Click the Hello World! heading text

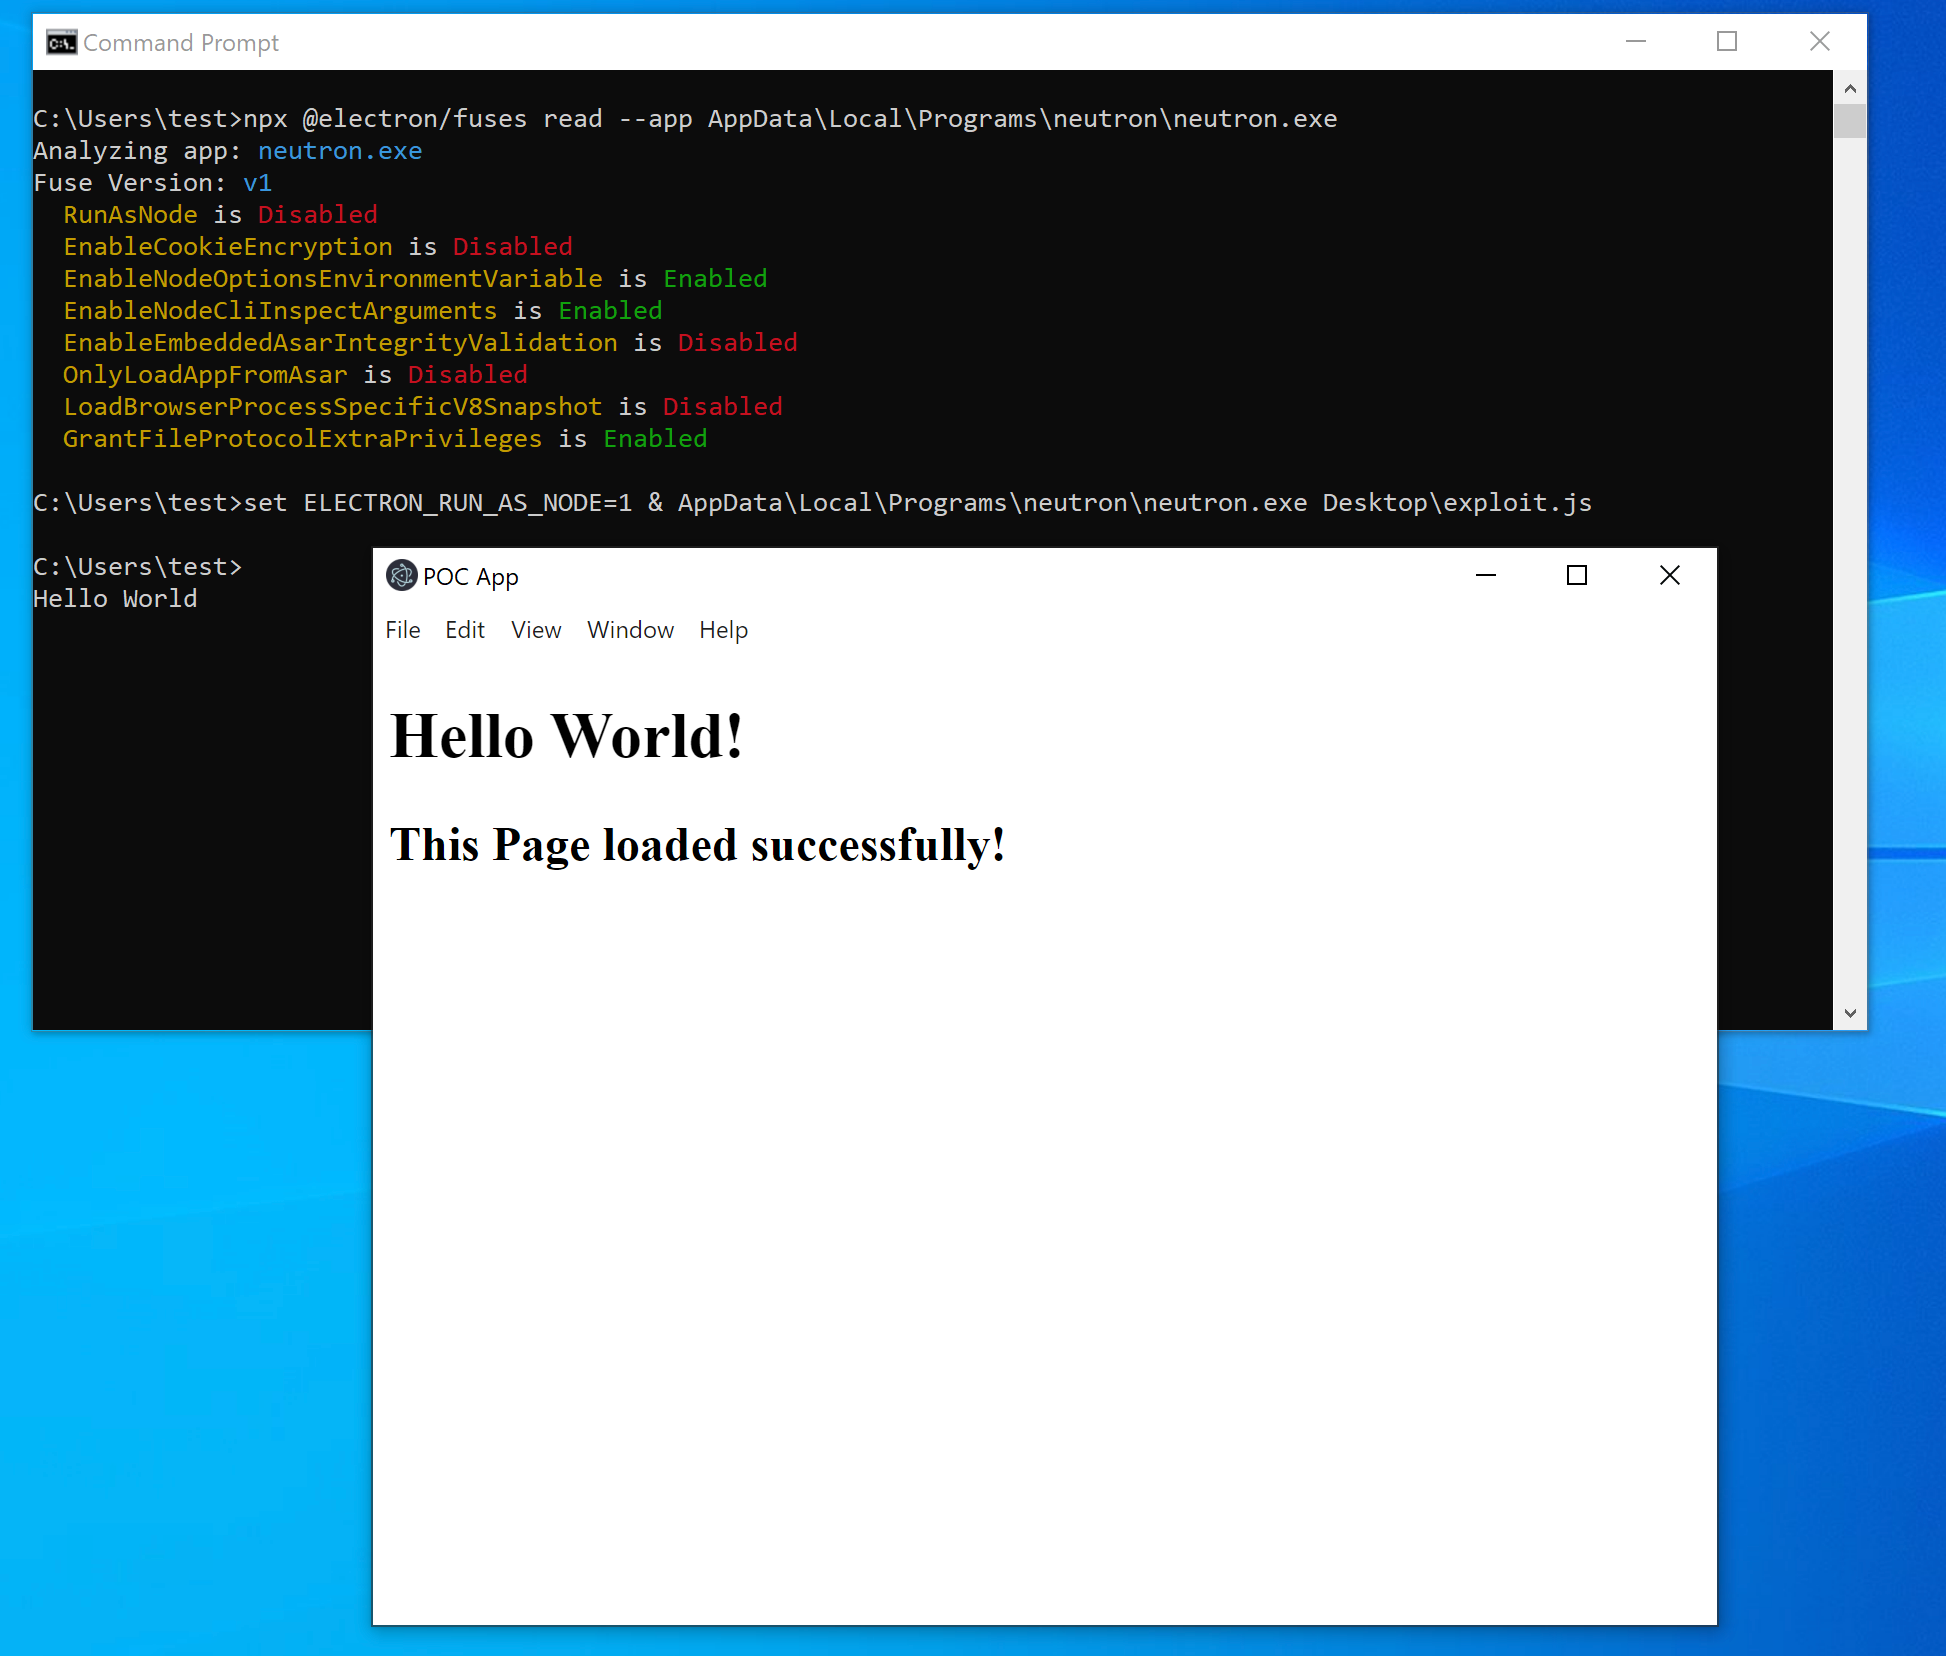[566, 737]
